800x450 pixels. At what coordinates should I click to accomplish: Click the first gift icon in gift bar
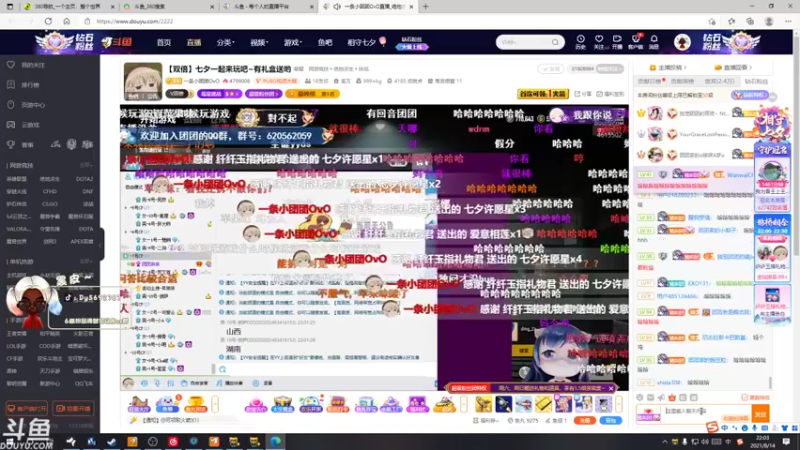coord(138,404)
